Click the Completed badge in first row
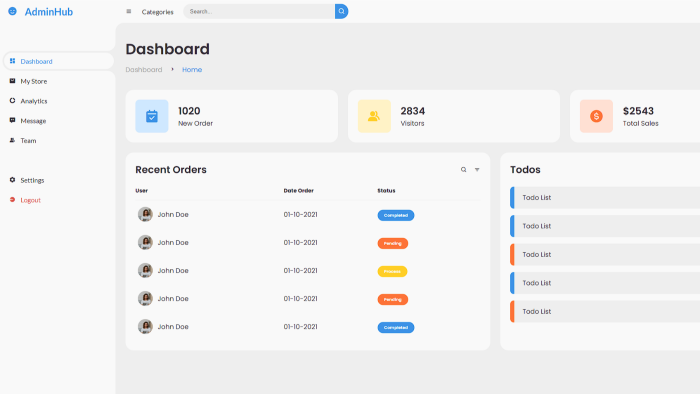Viewport: 700px width, 394px height. pyautogui.click(x=396, y=215)
